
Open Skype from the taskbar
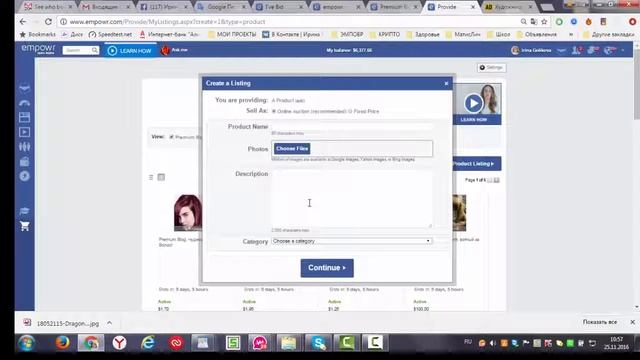tap(318, 343)
